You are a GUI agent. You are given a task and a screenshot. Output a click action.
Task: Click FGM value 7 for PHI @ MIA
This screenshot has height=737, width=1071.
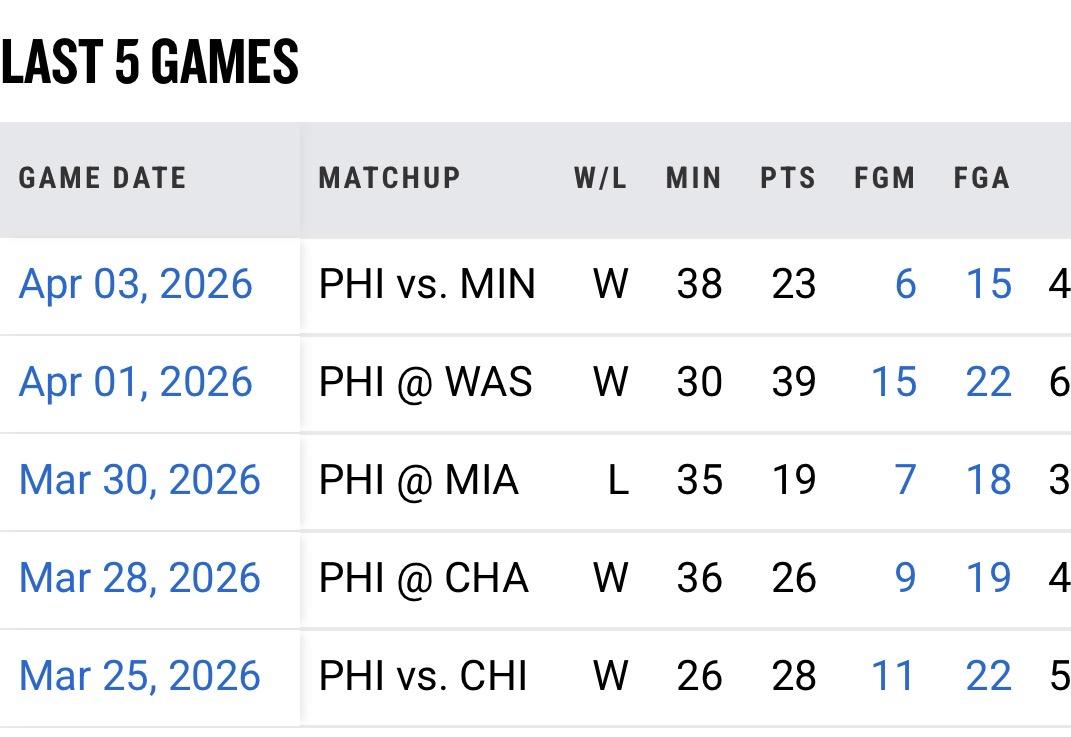[x=905, y=481]
